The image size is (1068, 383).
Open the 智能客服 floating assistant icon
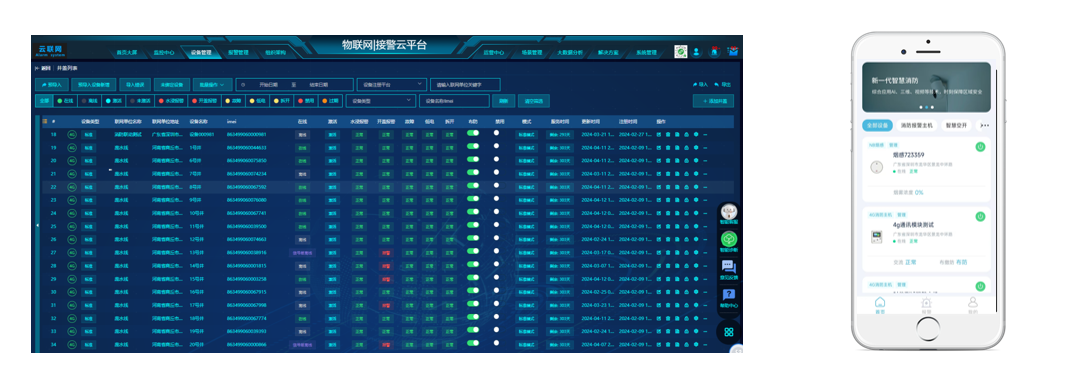(729, 212)
